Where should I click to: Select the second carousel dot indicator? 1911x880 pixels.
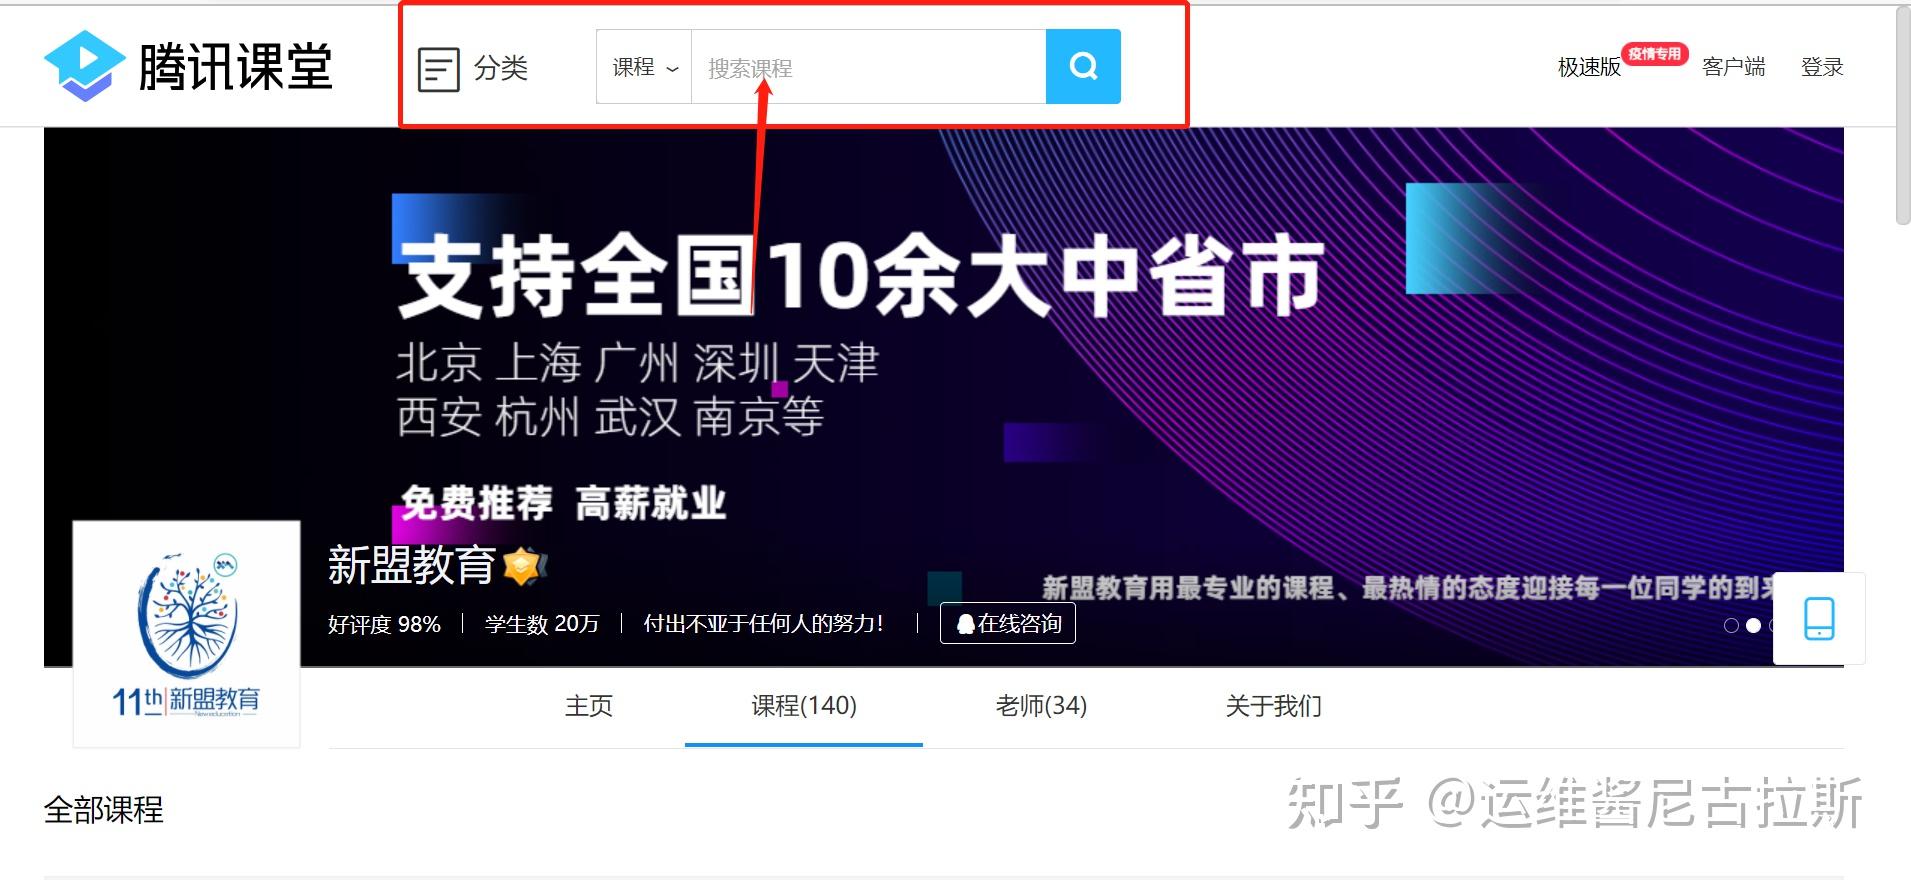(1753, 626)
